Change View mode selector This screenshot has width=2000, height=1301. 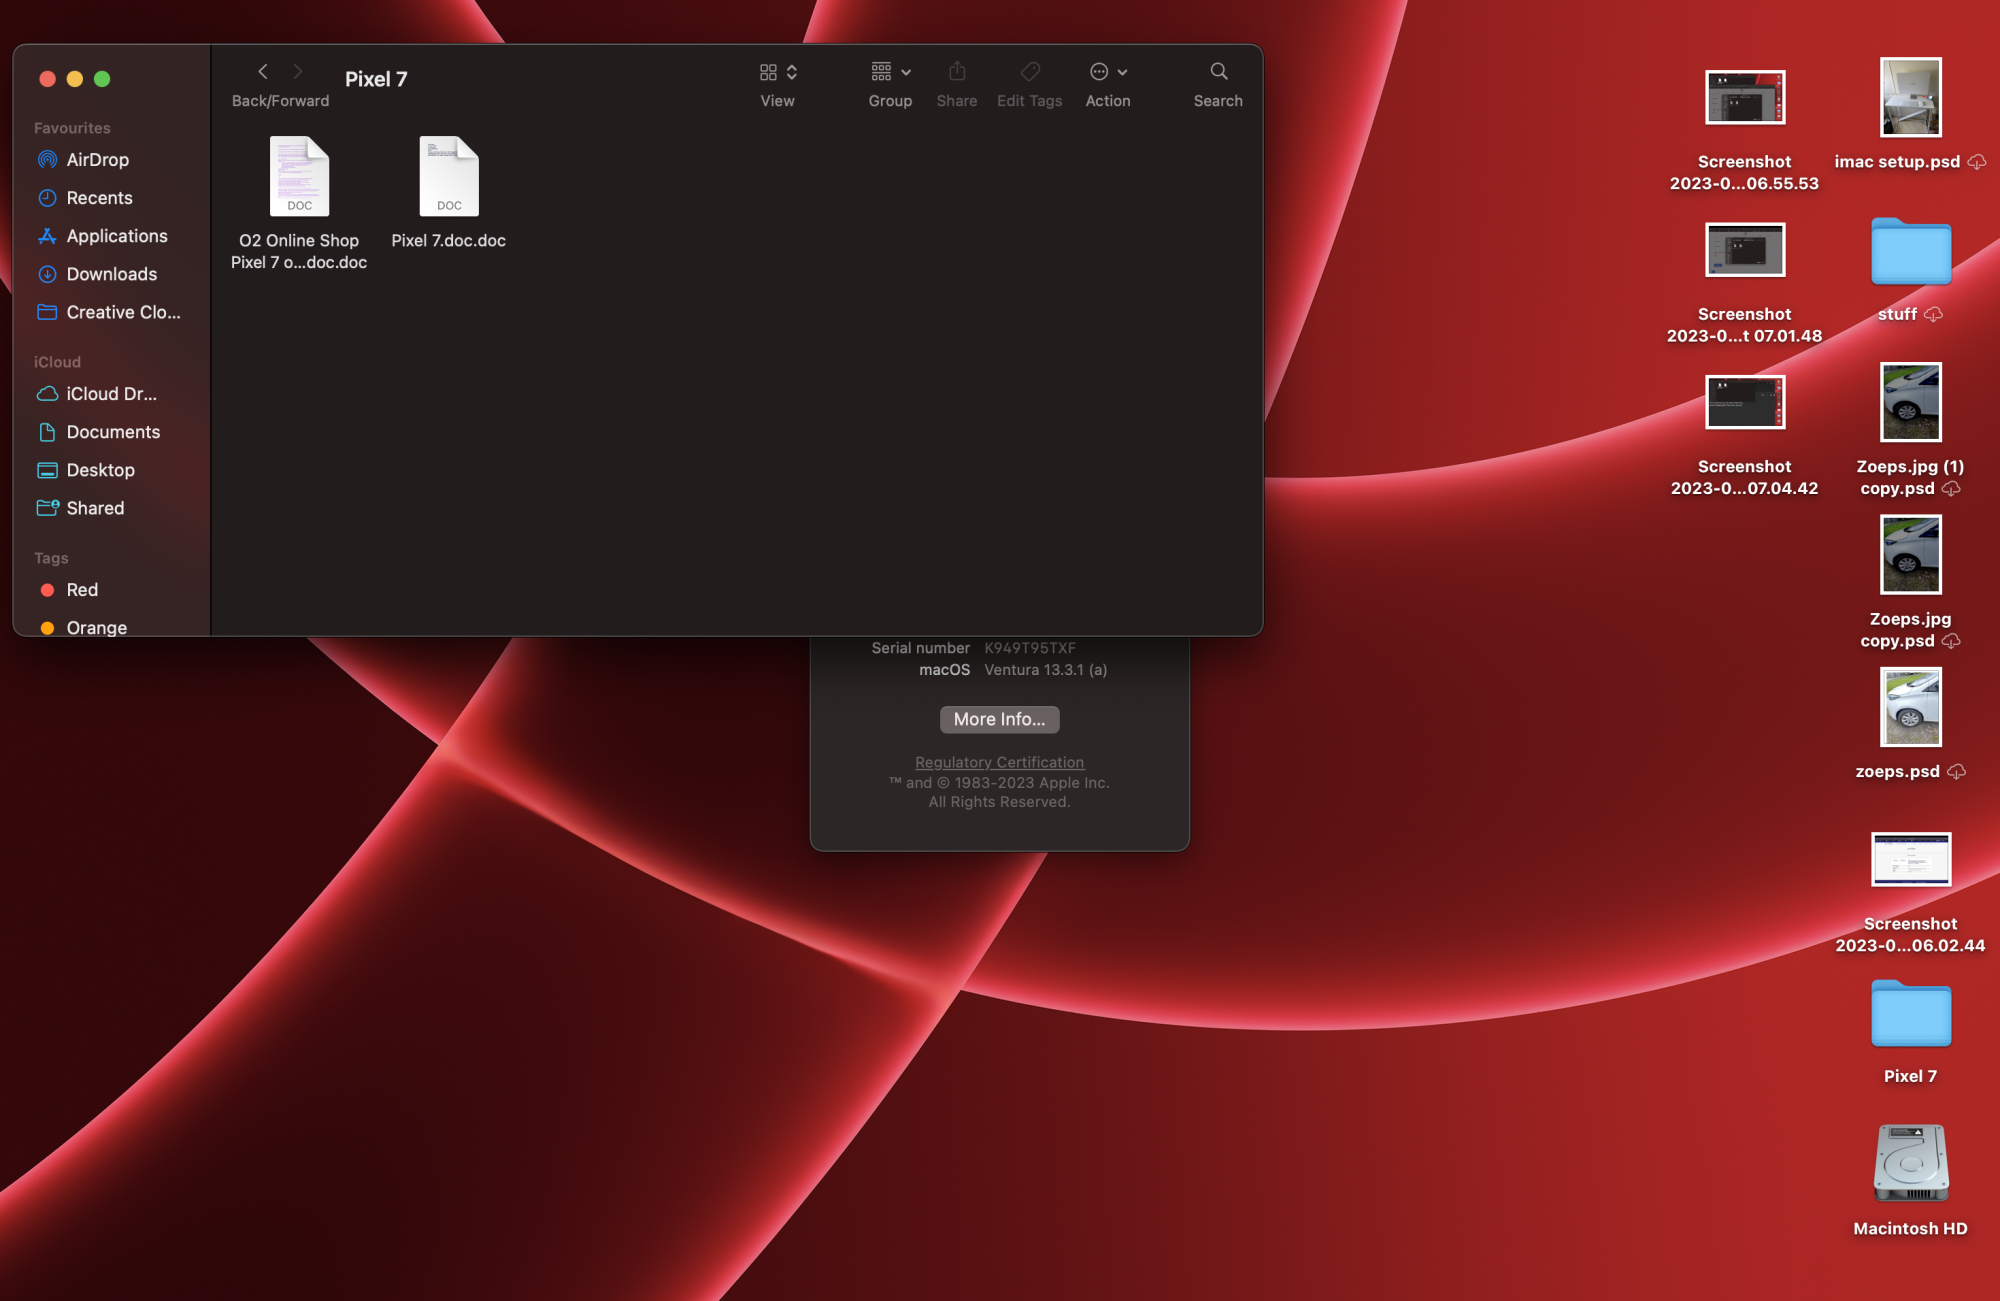click(x=777, y=72)
